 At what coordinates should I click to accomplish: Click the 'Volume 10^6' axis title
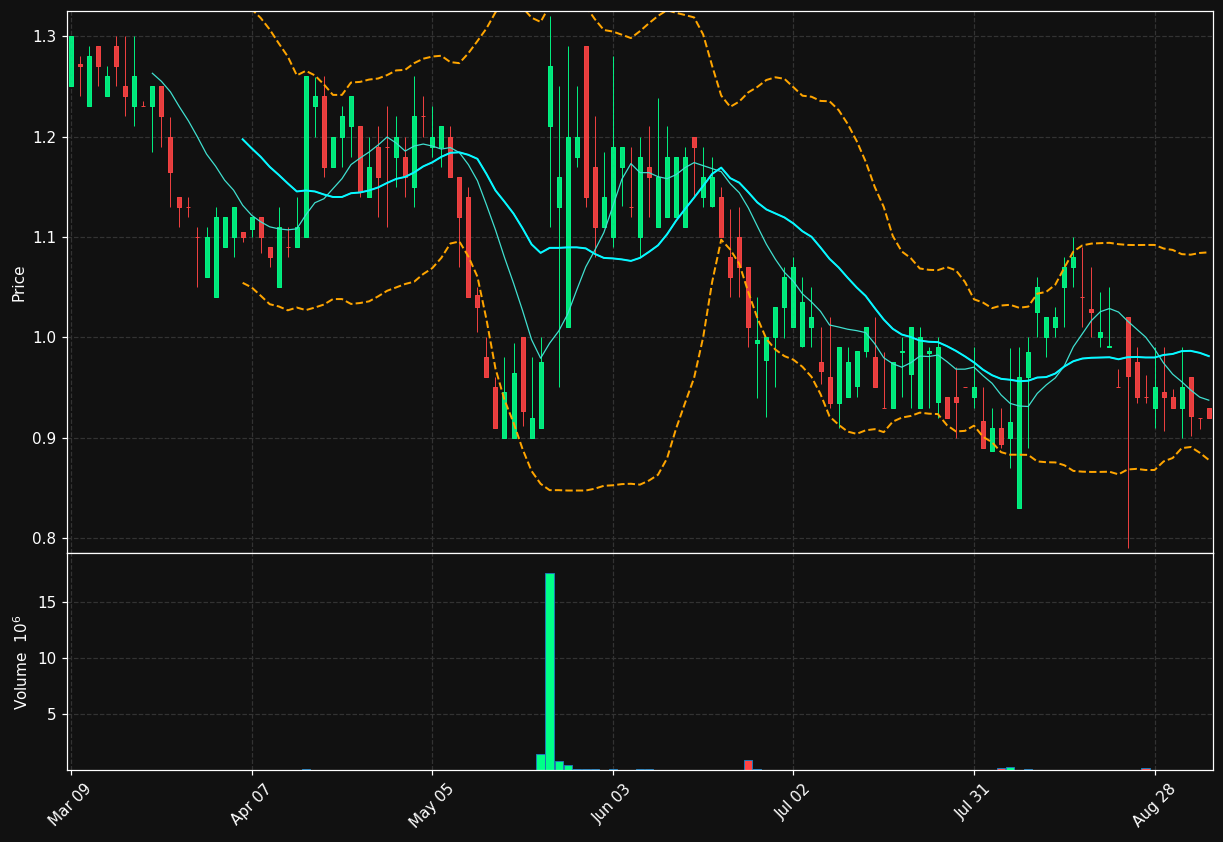[x=21, y=662]
